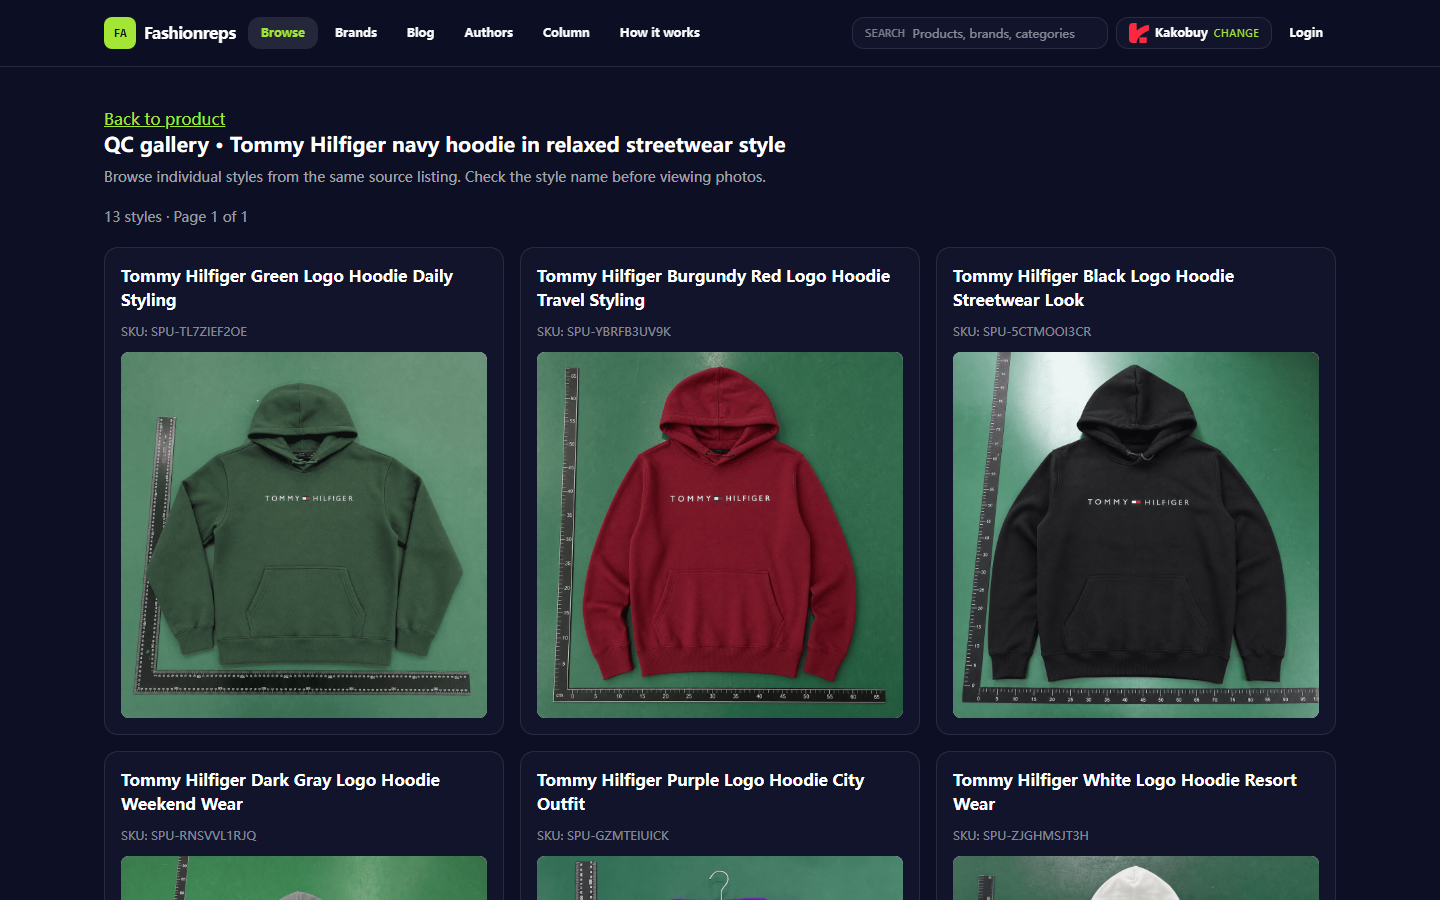Screen dimensions: 1440x900
Task: Open the burgundy red hoodie QC photo
Action: pos(720,535)
